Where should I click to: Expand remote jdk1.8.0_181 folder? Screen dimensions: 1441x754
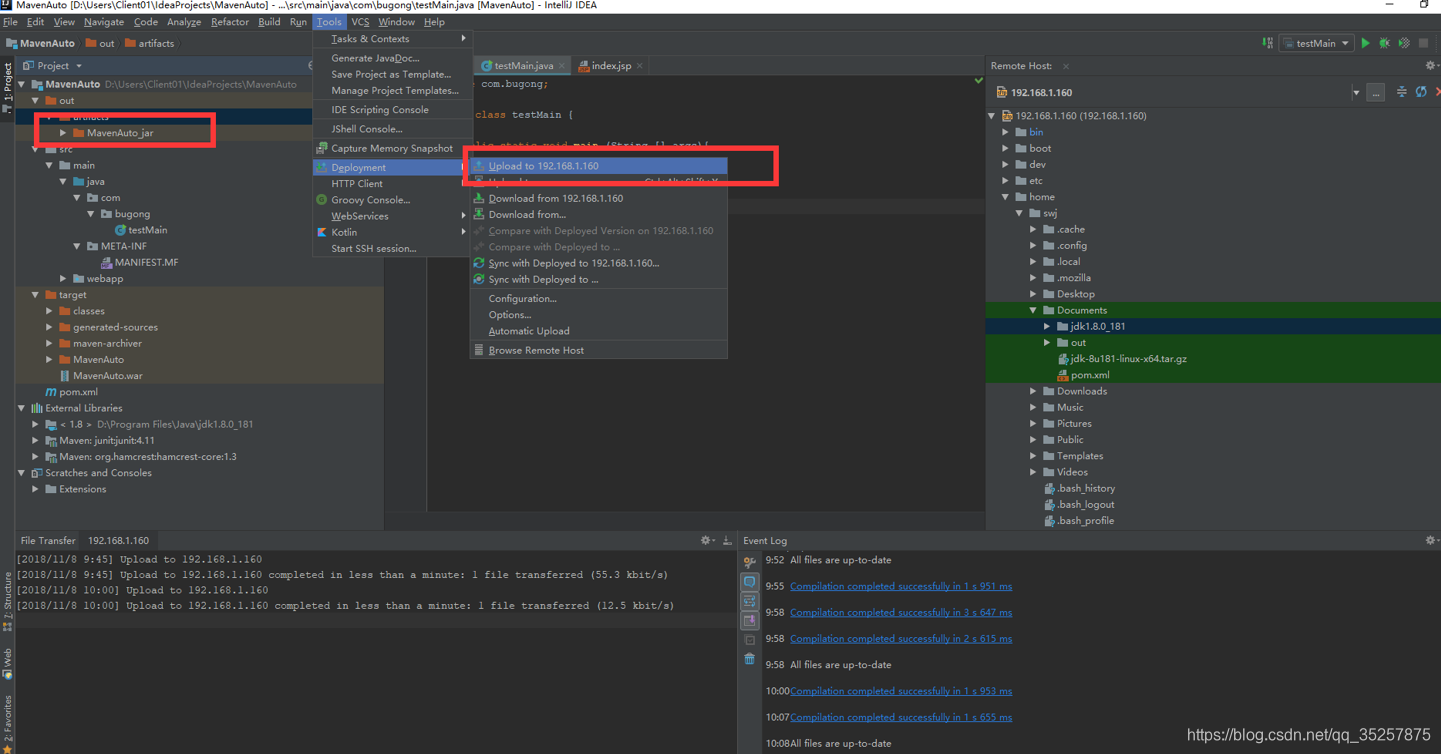[x=1047, y=326]
